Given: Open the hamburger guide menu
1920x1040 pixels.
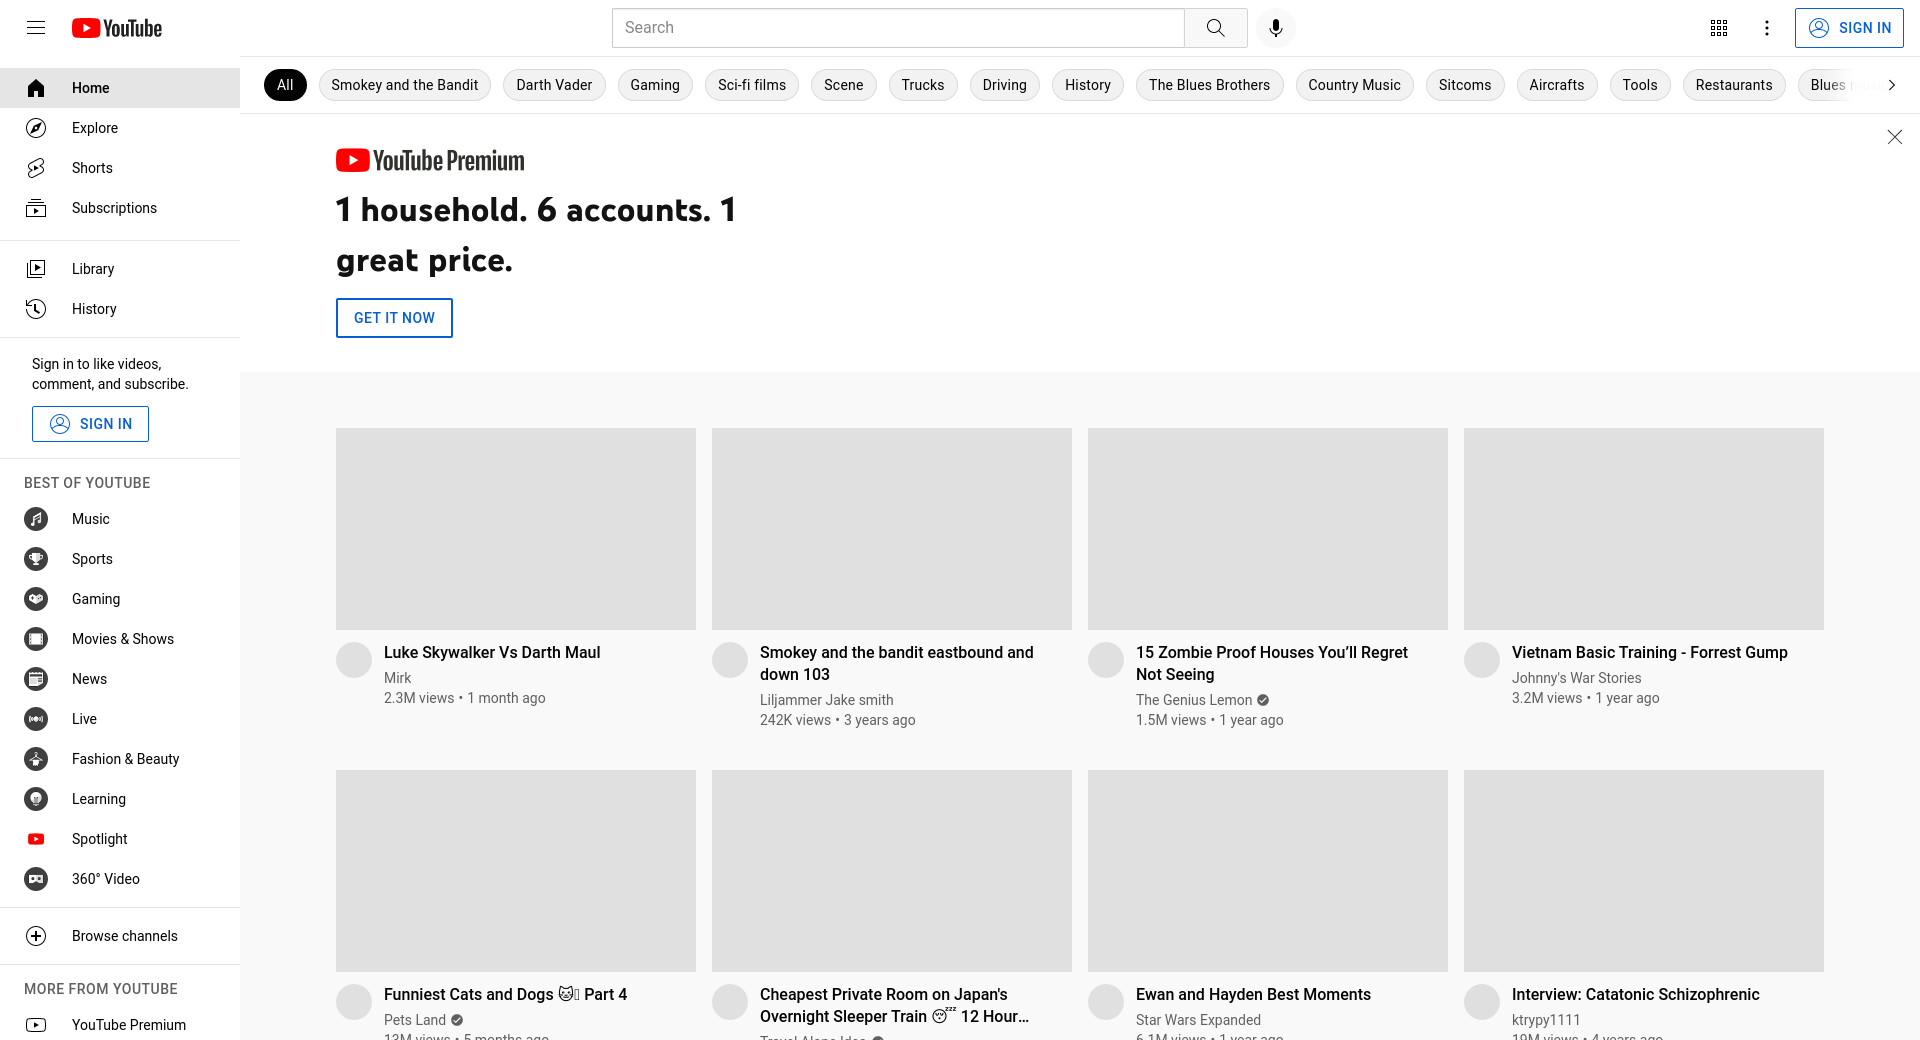Looking at the screenshot, I should (x=36, y=28).
